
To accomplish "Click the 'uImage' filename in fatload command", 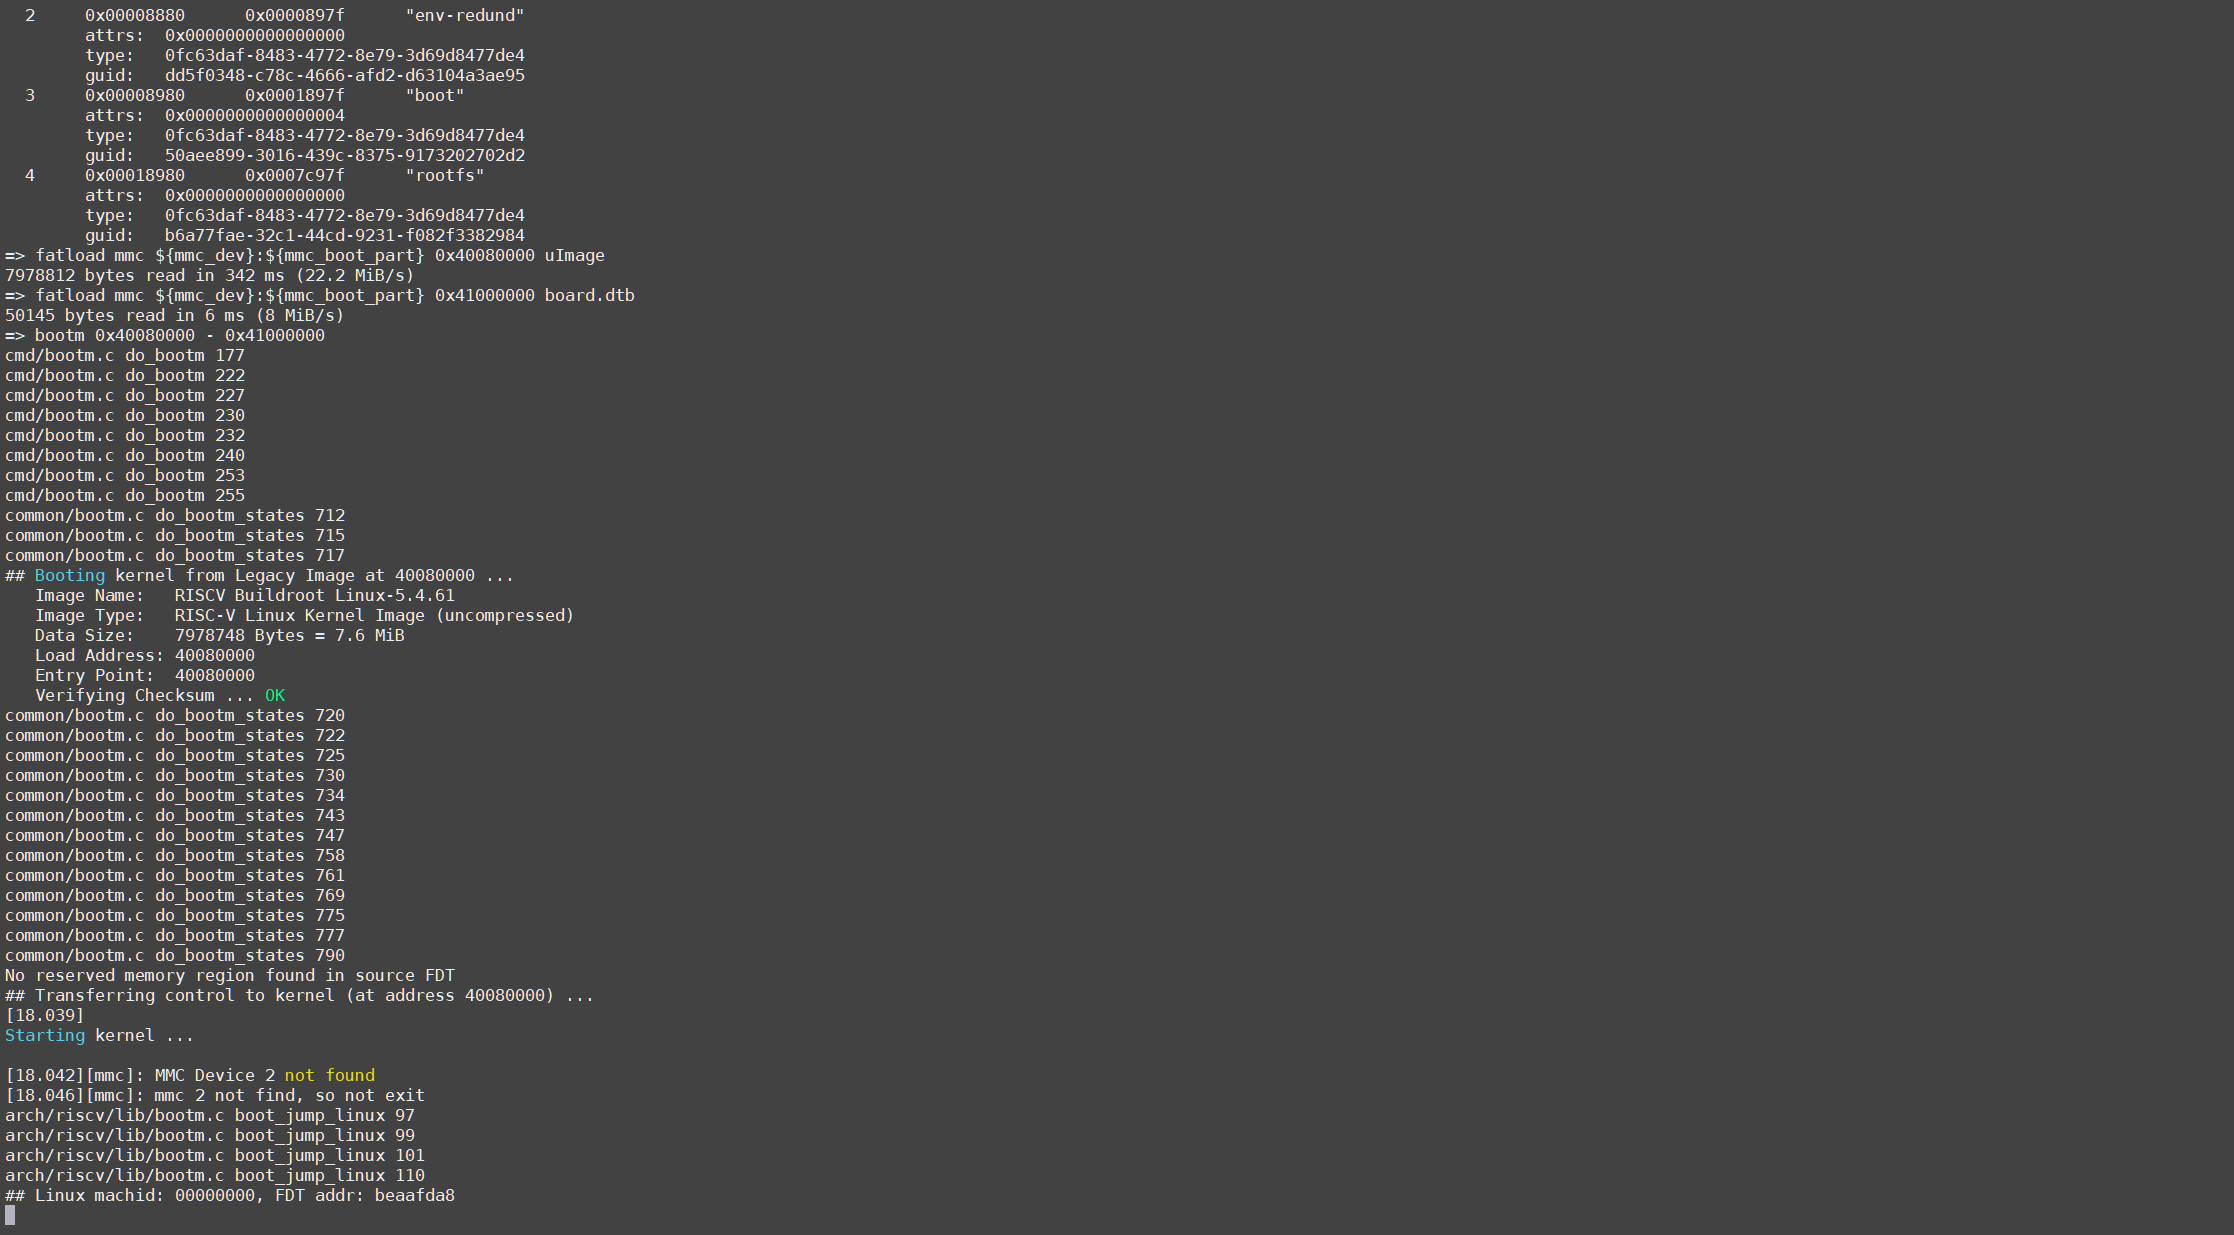I will [x=574, y=255].
